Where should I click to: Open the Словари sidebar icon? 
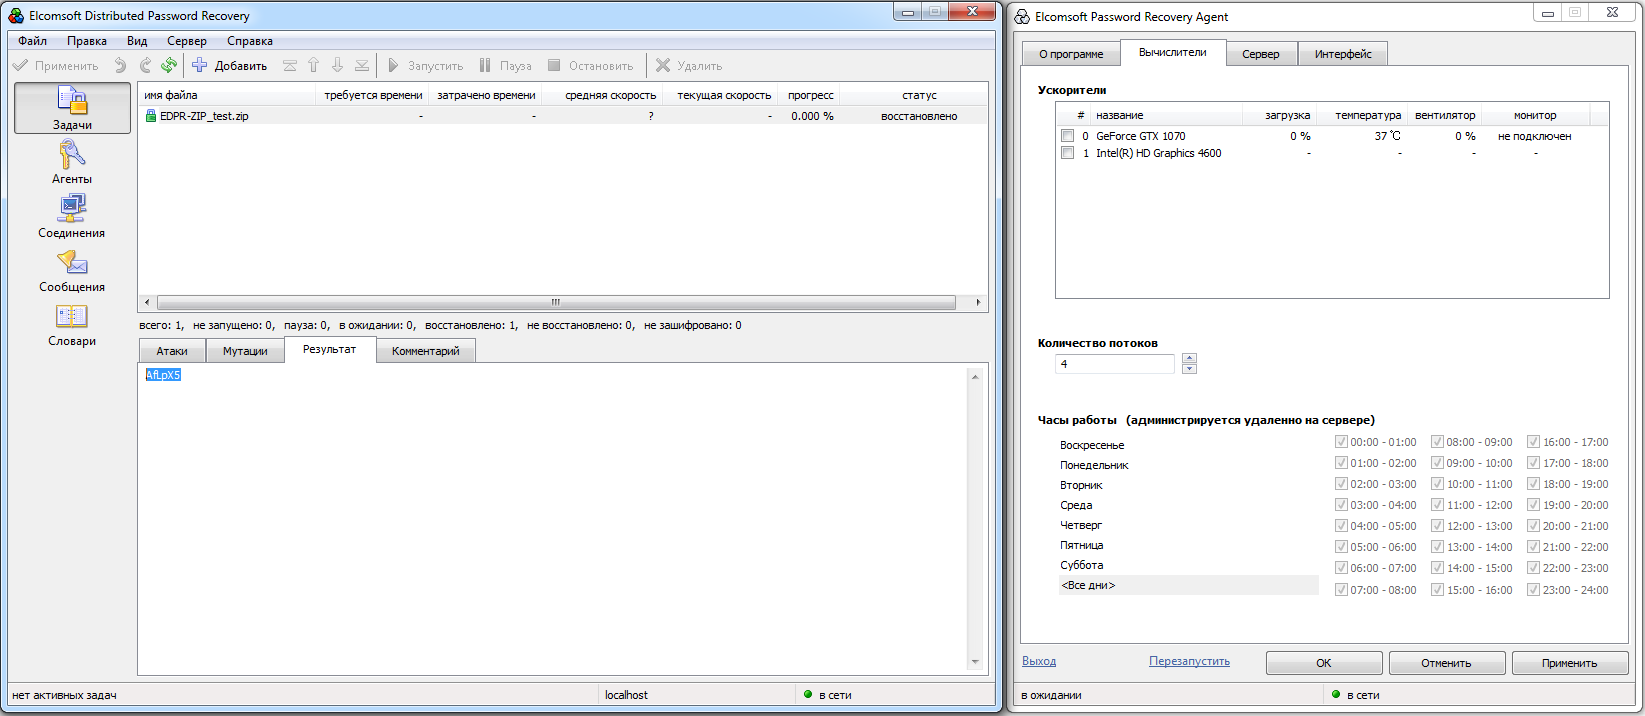tap(72, 316)
